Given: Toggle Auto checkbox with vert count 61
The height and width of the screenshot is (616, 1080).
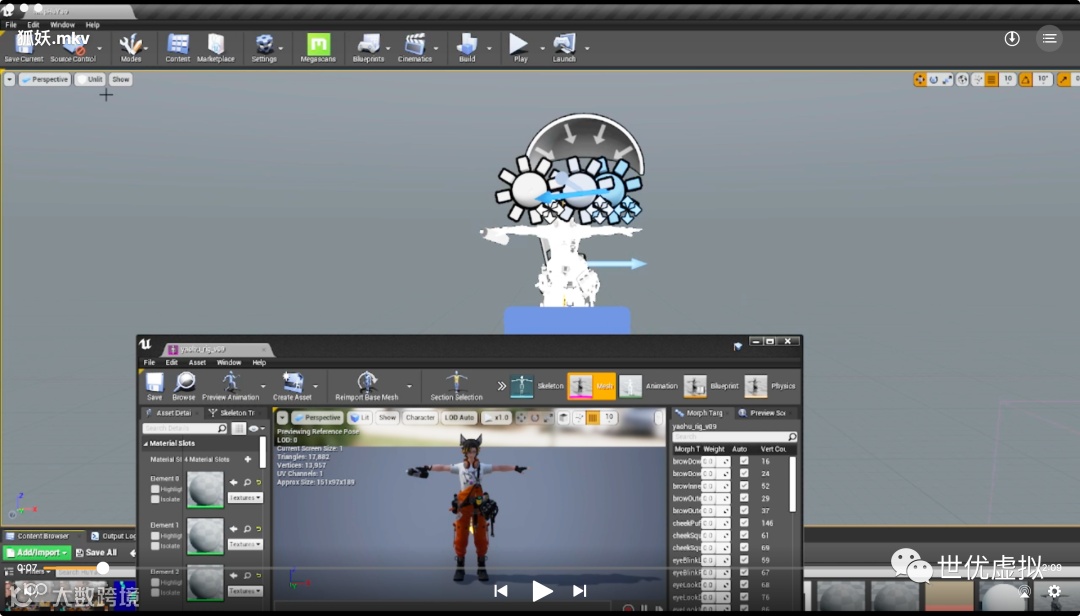Looking at the screenshot, I should point(744,535).
